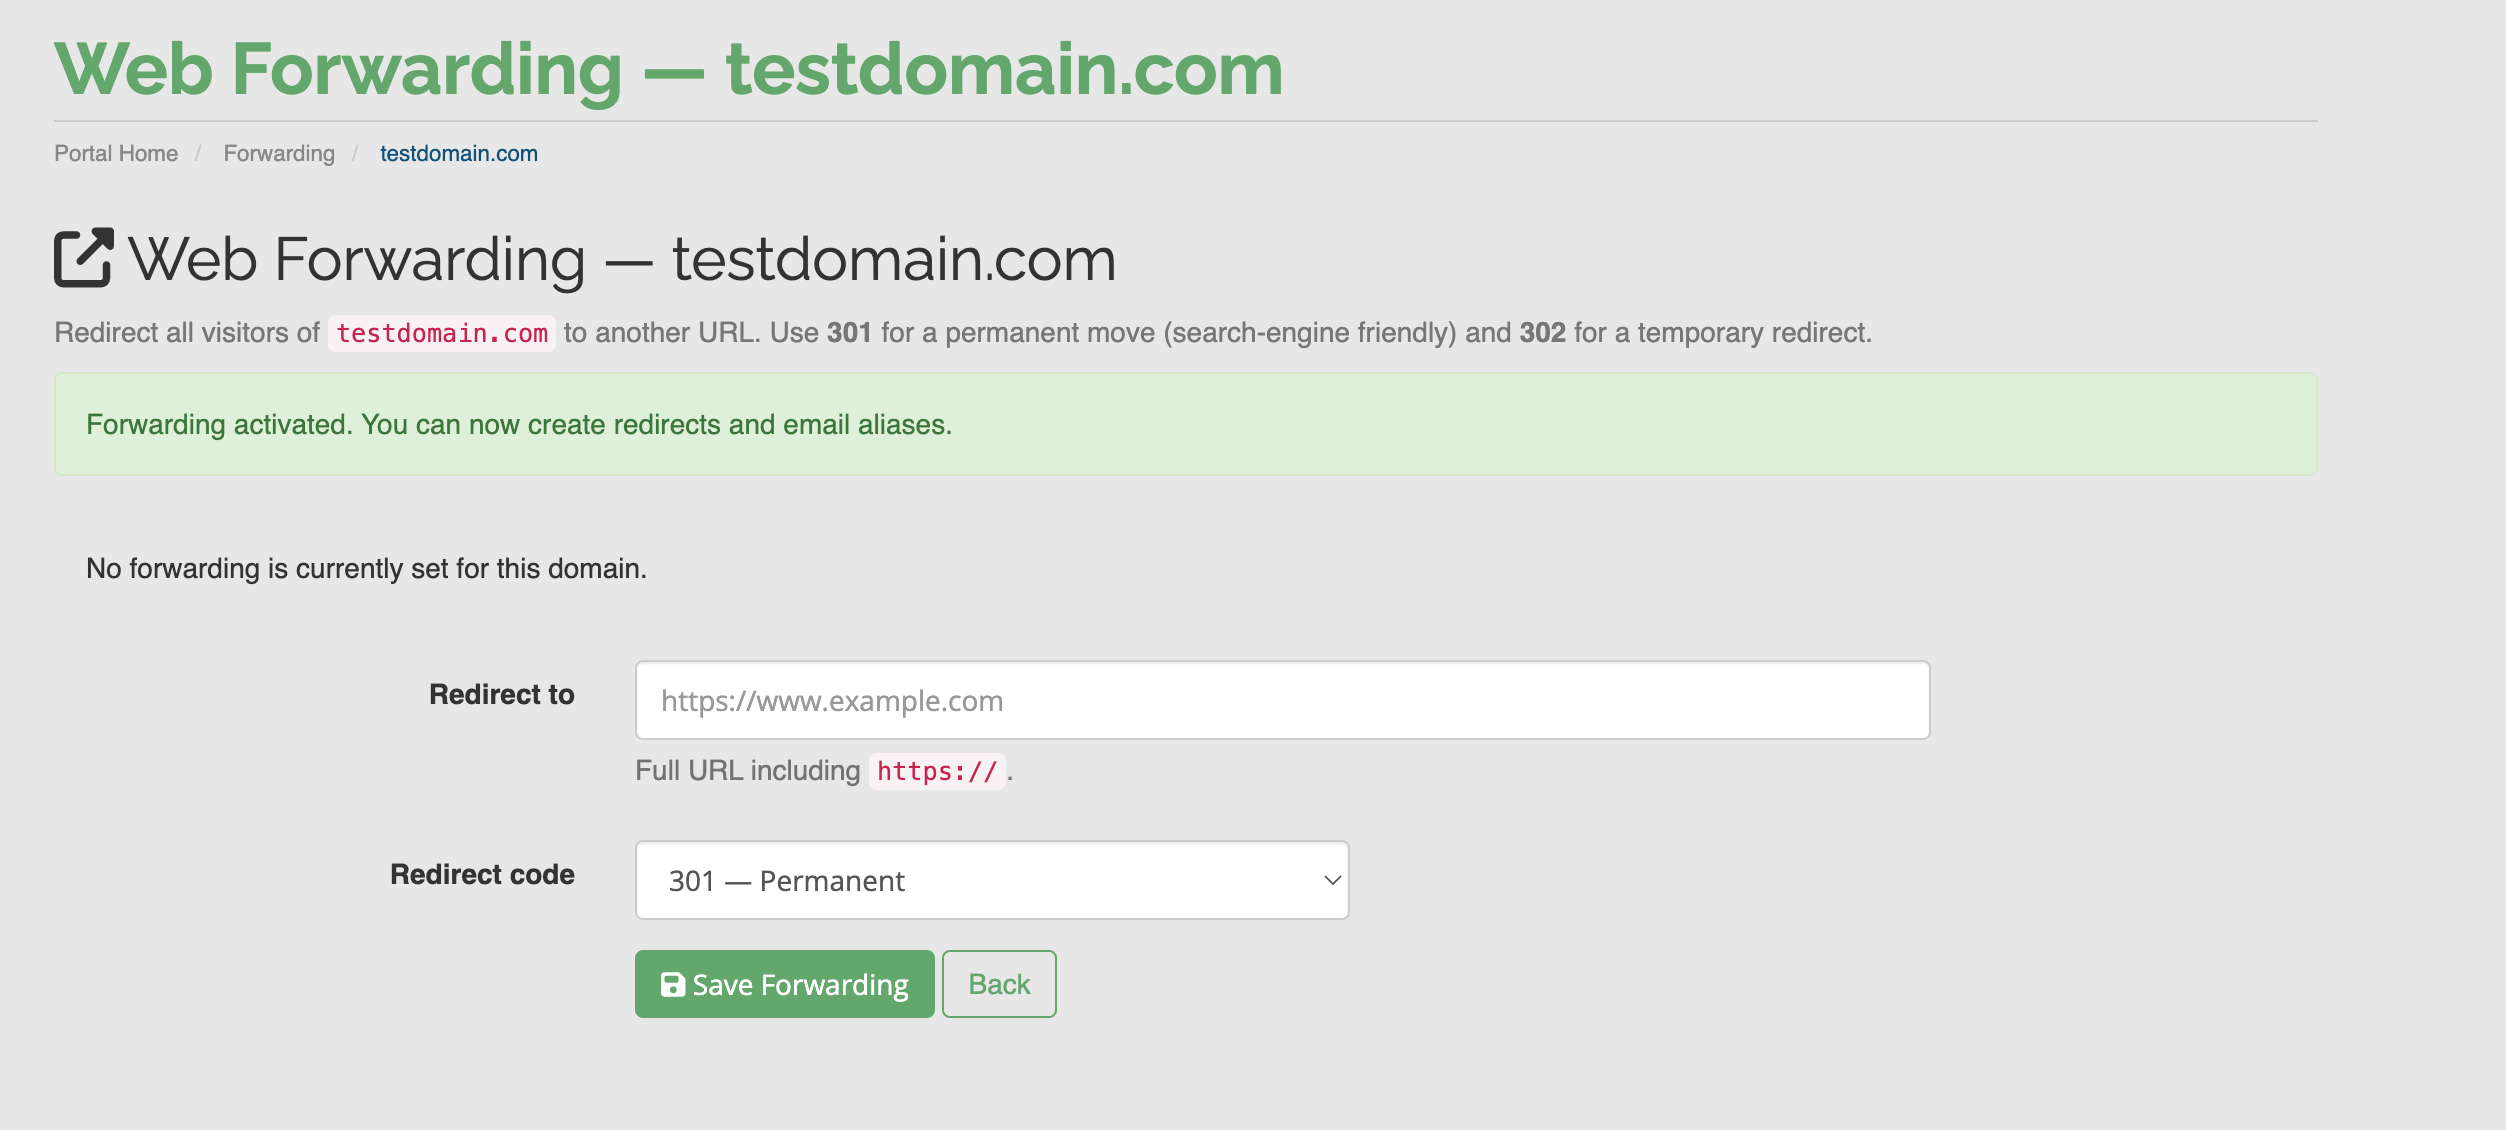Click the Back button
Image resolution: width=2506 pixels, height=1130 pixels.
(998, 984)
